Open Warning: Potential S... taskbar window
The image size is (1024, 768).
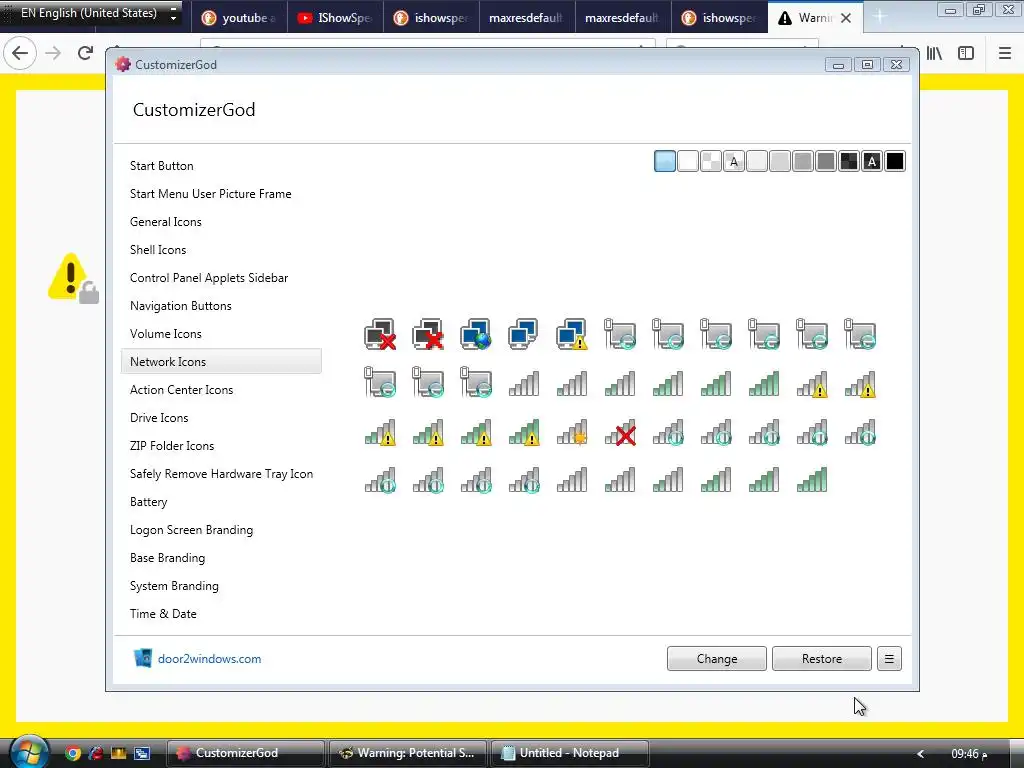tap(408, 753)
